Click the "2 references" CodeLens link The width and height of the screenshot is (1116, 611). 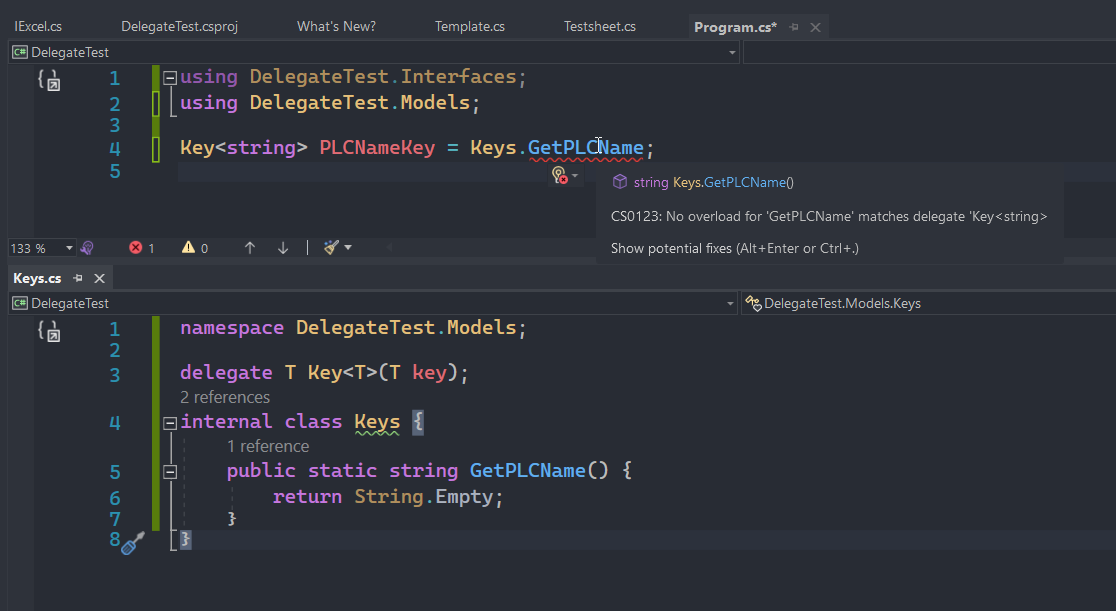point(225,397)
